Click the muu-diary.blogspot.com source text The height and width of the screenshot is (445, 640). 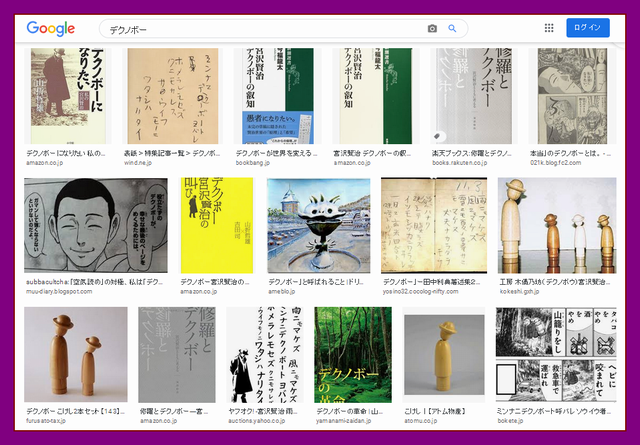pos(59,291)
